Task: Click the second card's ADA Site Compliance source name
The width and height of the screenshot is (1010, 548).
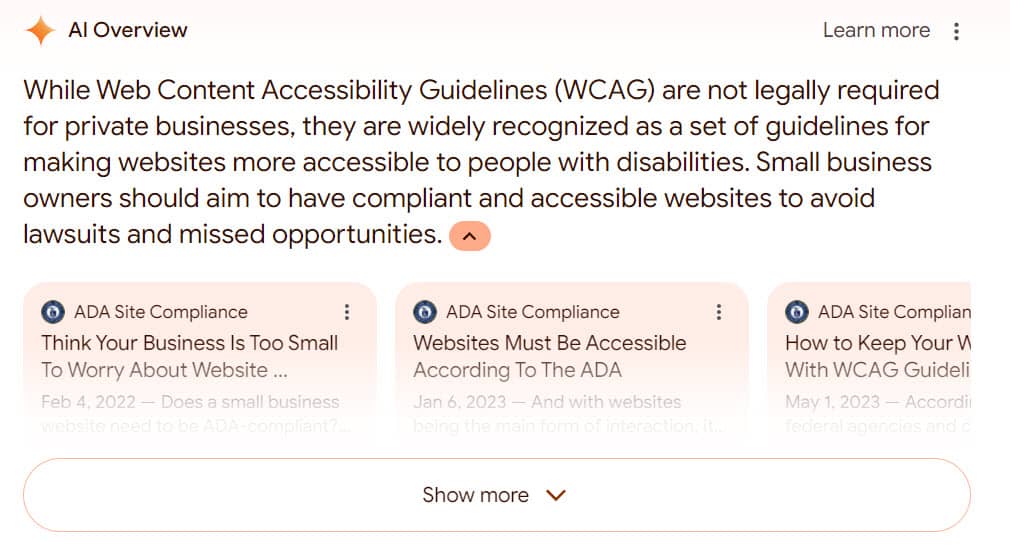Action: click(533, 312)
